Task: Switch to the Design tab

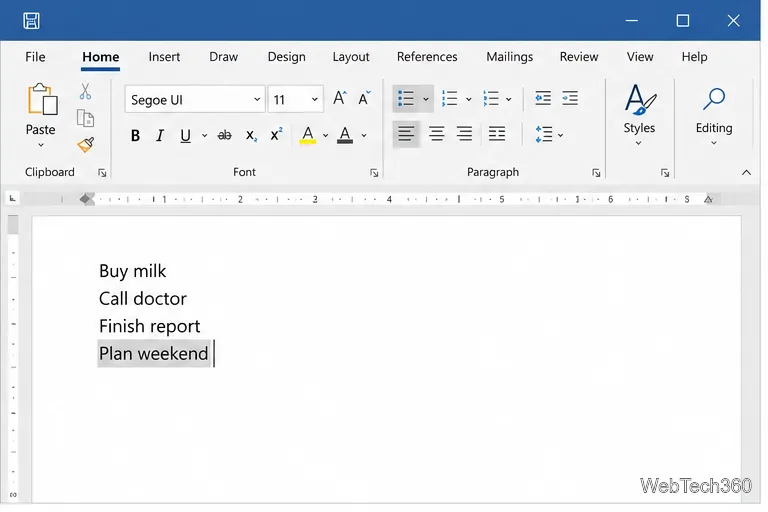Action: (x=287, y=57)
